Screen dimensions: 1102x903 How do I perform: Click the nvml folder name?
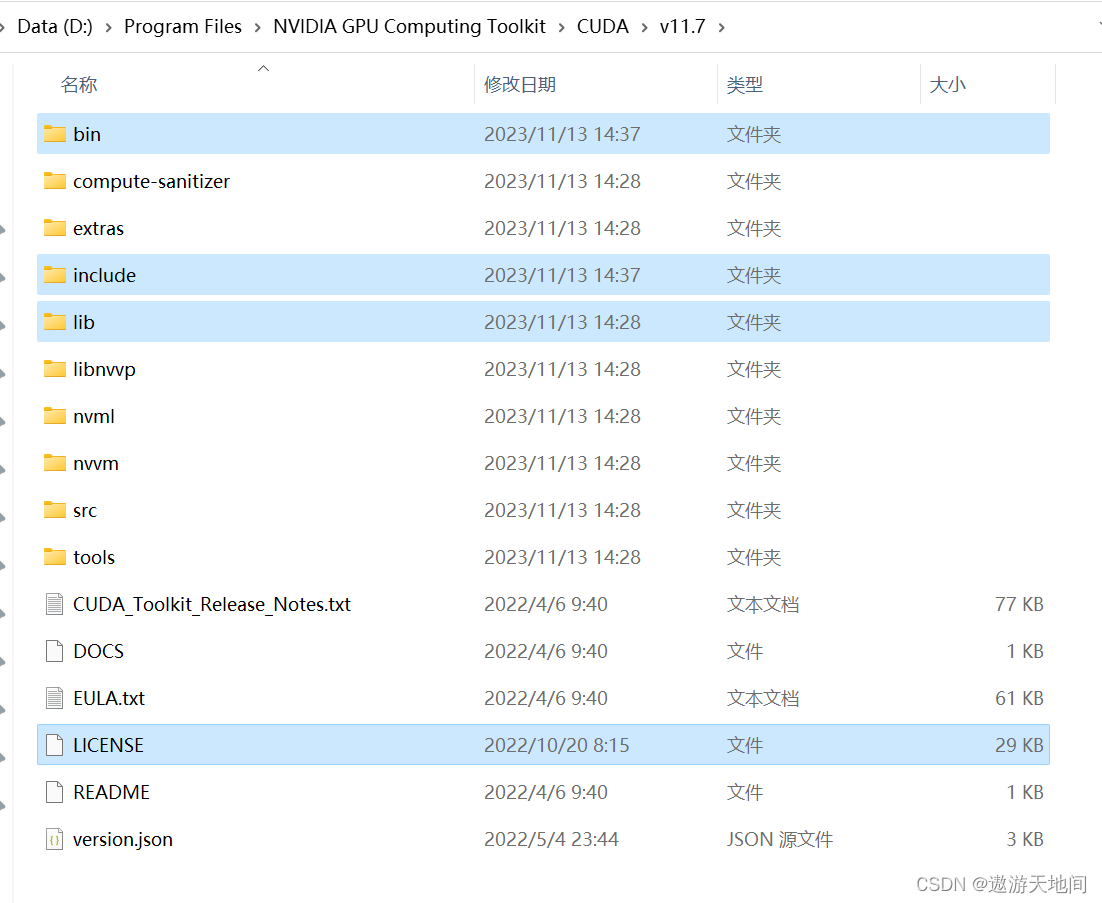pos(93,416)
